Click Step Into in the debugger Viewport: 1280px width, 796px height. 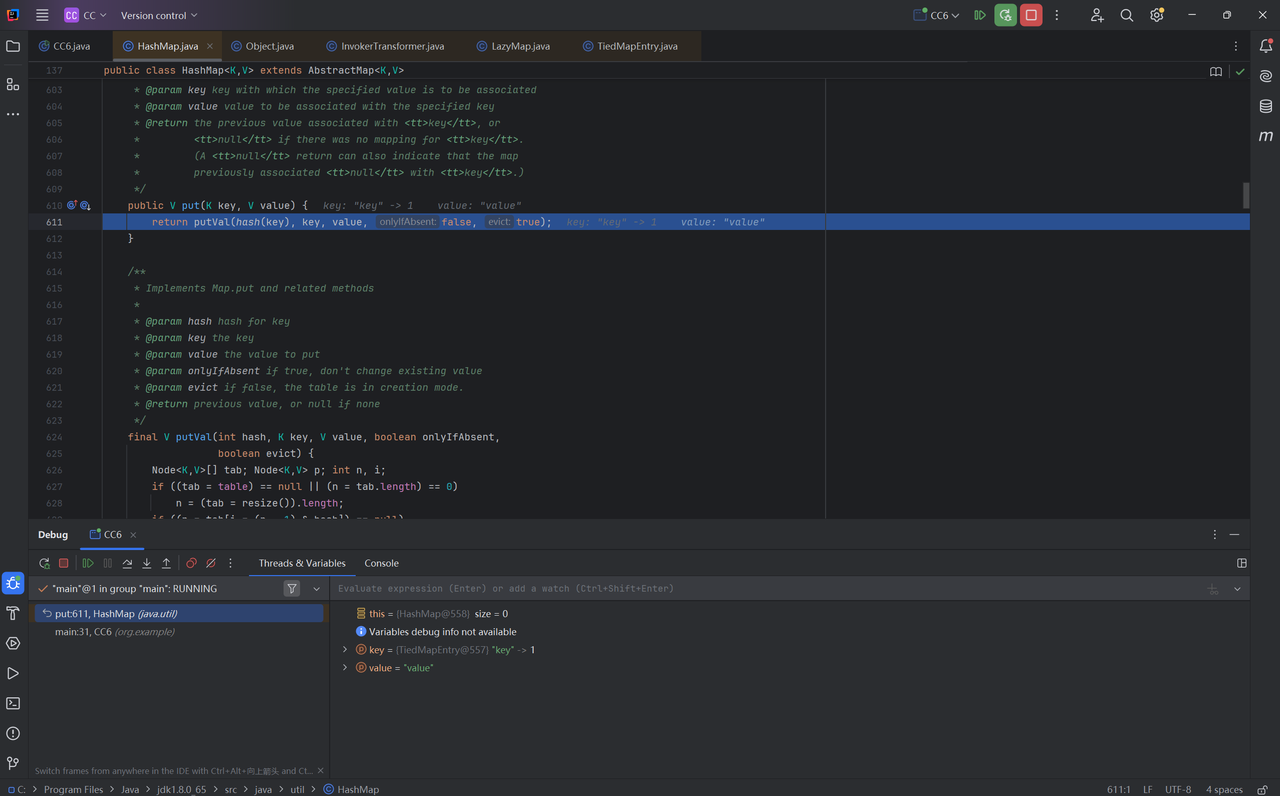click(147, 563)
